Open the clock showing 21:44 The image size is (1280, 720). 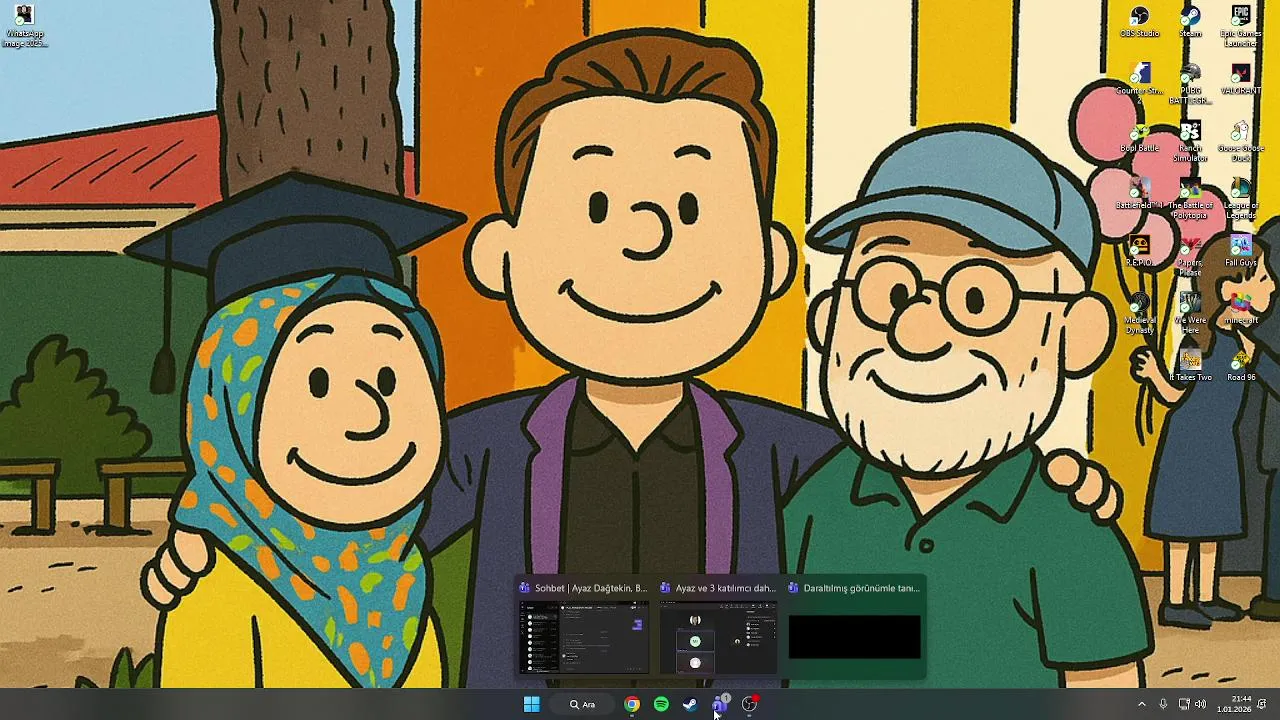coord(1236,704)
